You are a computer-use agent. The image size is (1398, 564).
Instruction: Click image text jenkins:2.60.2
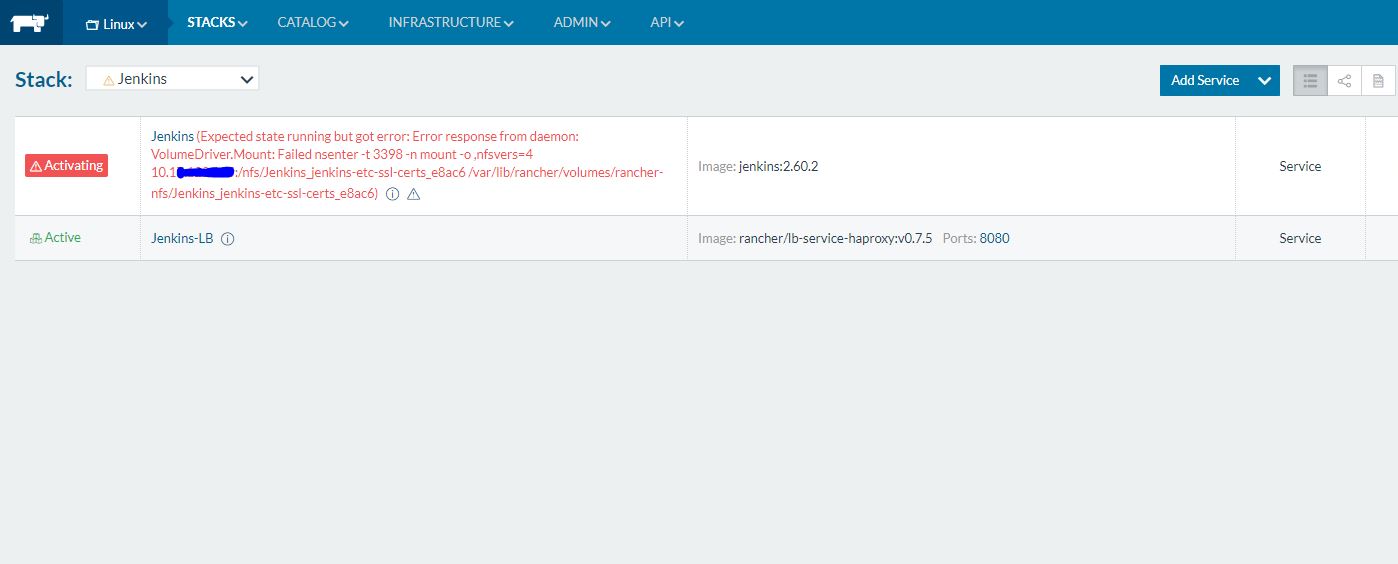[x=778, y=166]
